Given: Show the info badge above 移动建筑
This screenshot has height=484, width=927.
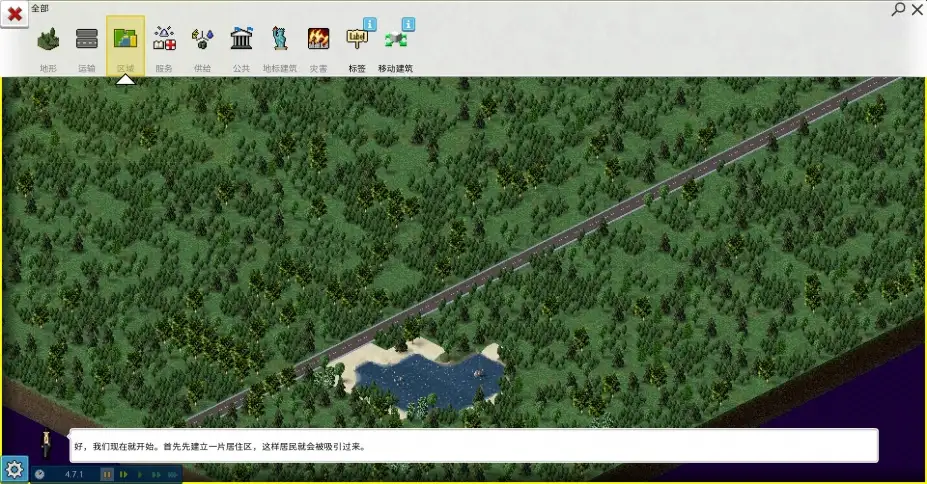Looking at the screenshot, I should pos(409,24).
